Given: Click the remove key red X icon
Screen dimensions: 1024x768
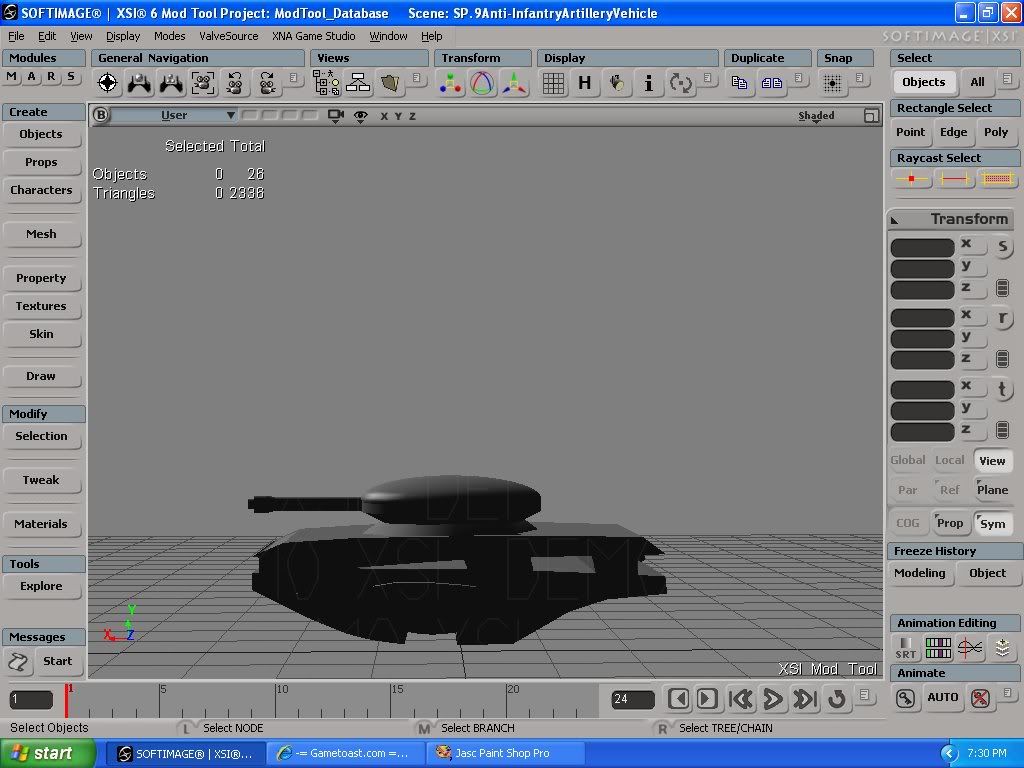Looking at the screenshot, I should pyautogui.click(x=980, y=698).
